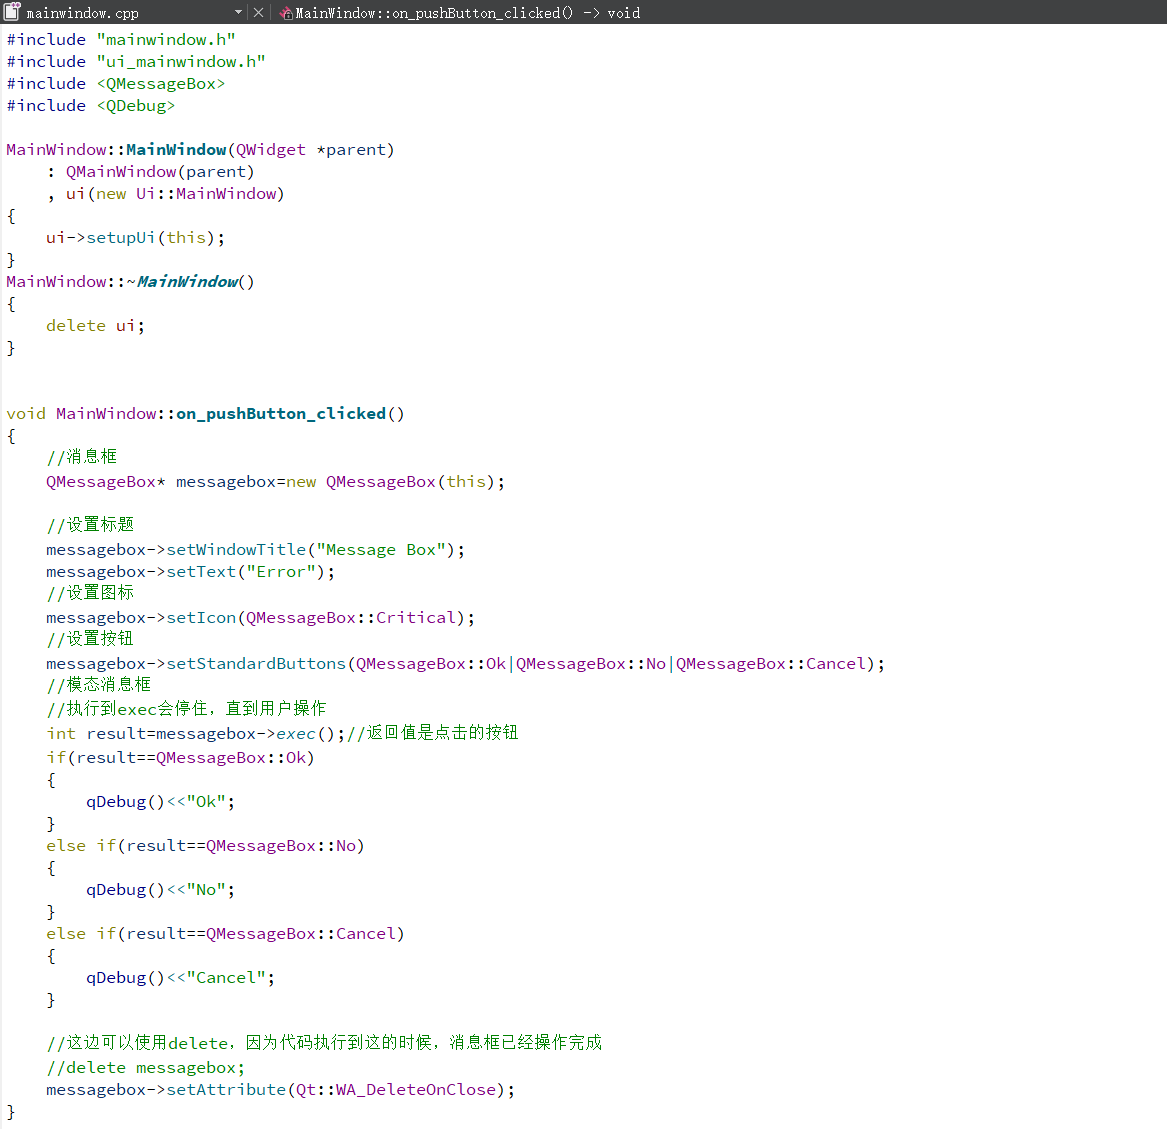Click the mainwindow.cpp file icon in toolbar
Viewport: 1167px width, 1129px height.
pos(12,12)
